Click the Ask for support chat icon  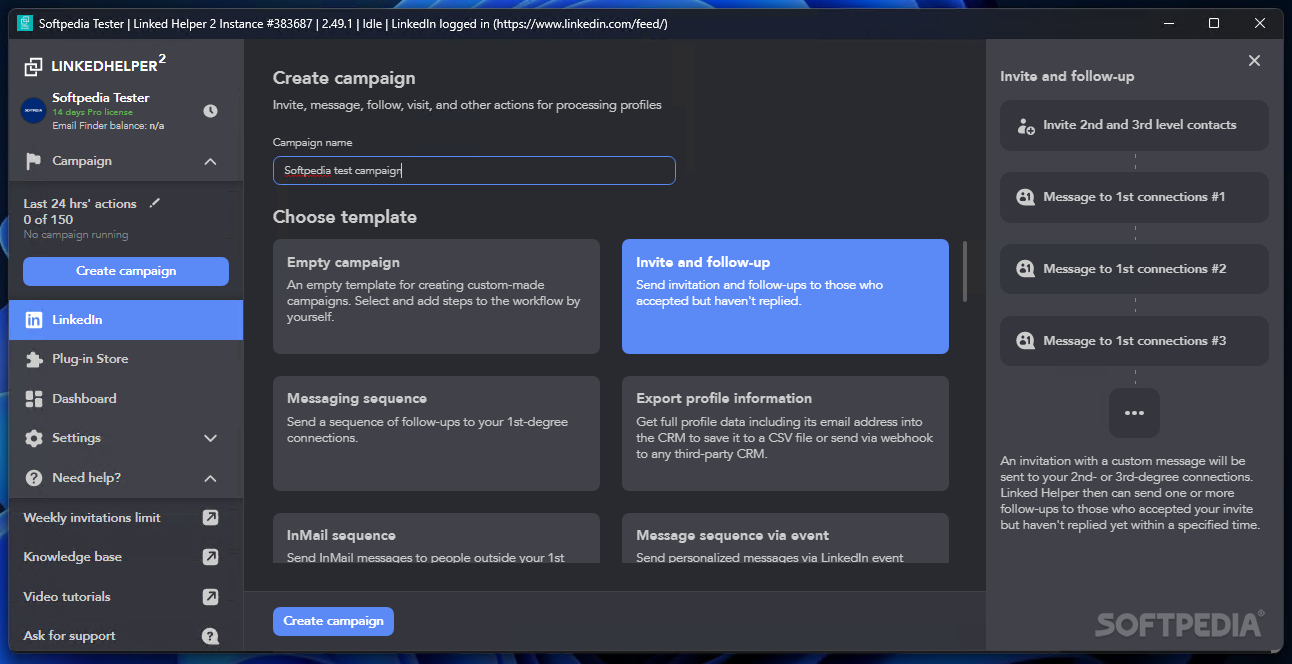[210, 636]
